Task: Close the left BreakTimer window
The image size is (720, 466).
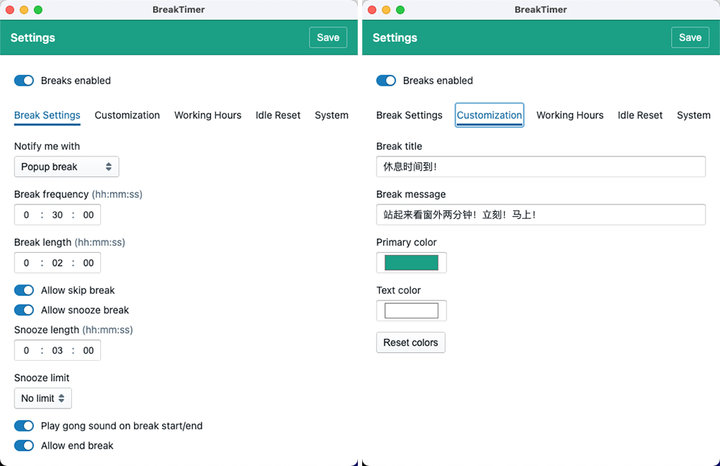Action: 10,10
